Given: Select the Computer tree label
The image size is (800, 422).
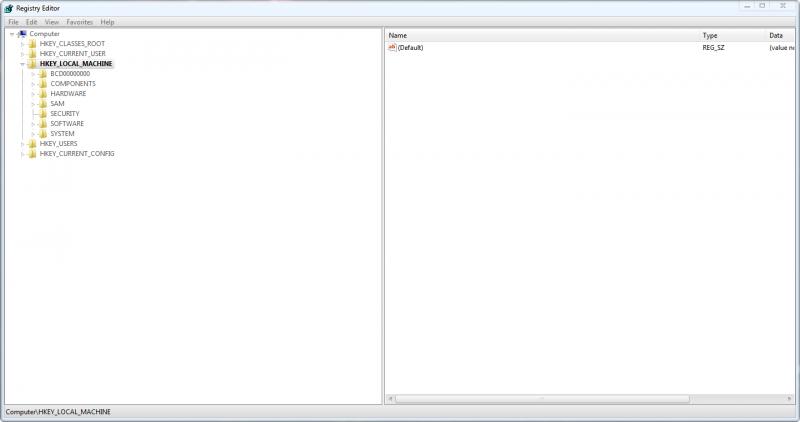Looking at the screenshot, I should click(x=44, y=34).
